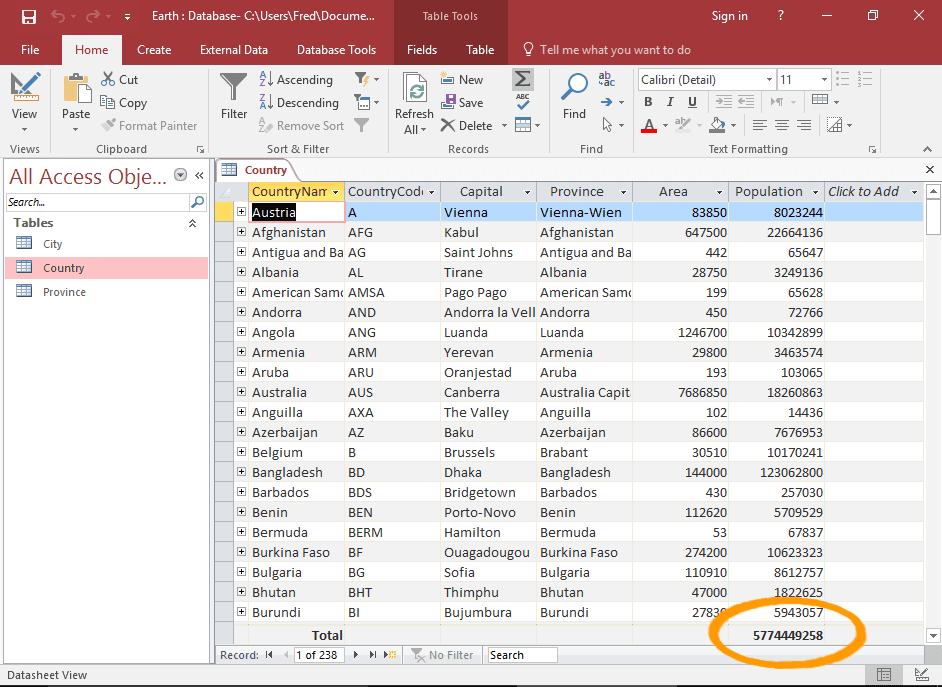Image resolution: width=942 pixels, height=687 pixels.
Task: Toggle Underline formatting
Action: click(x=691, y=101)
